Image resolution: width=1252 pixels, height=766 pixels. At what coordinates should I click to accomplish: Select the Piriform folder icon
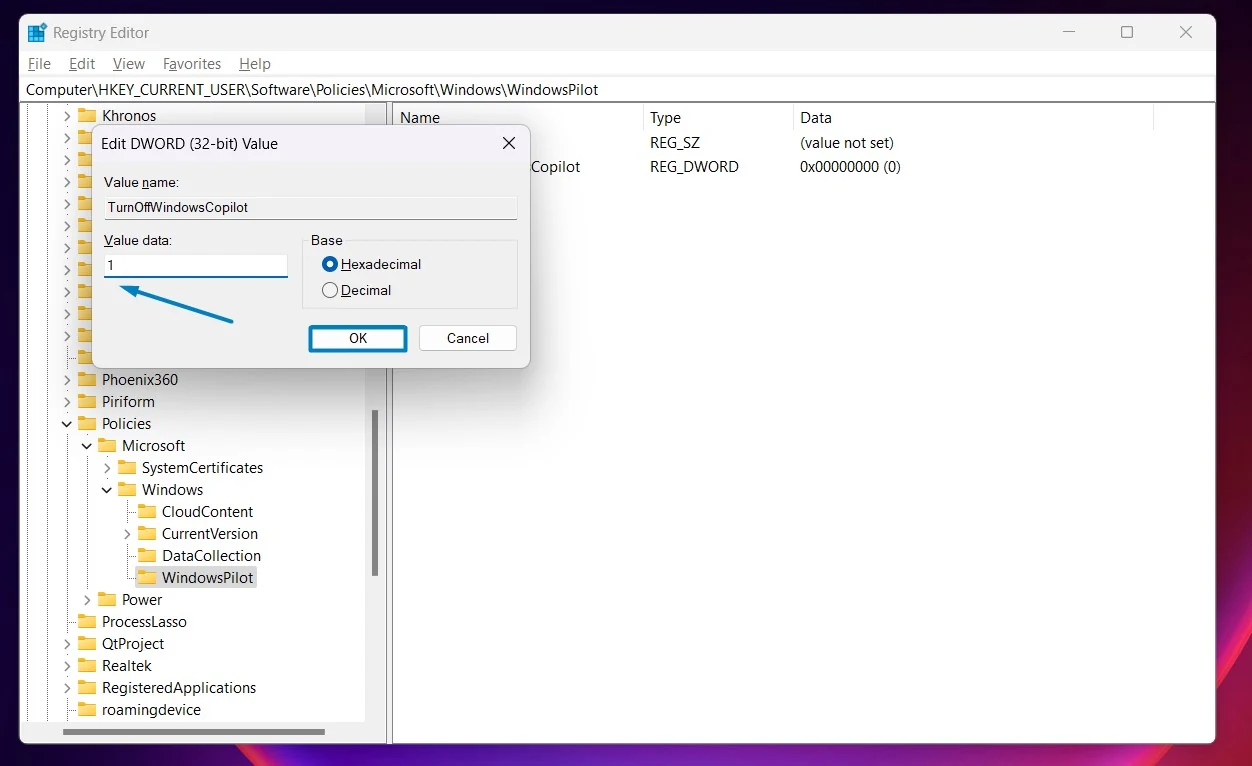(87, 402)
